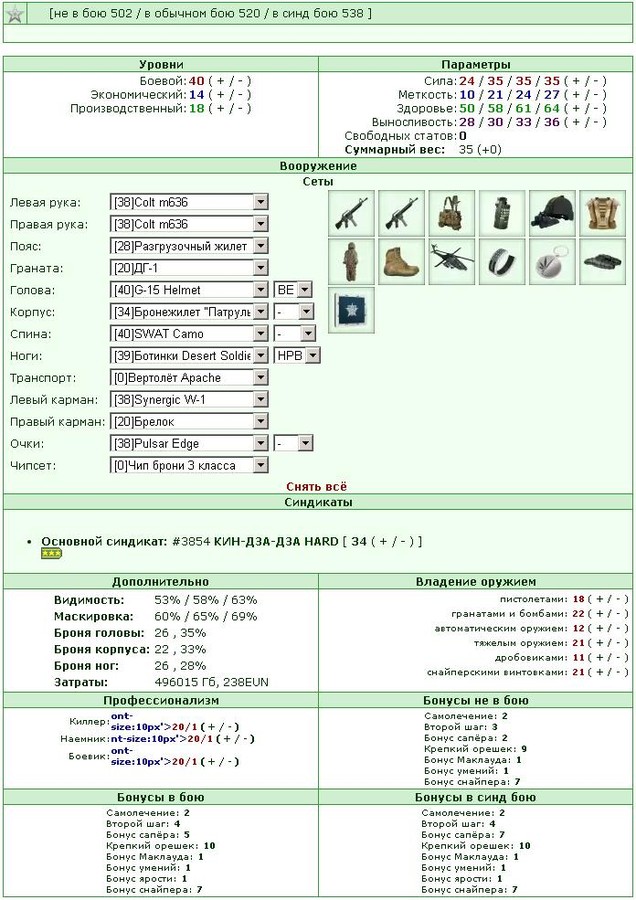Open the modifier dropdown next to Спина
636x900 pixels.
click(294, 333)
